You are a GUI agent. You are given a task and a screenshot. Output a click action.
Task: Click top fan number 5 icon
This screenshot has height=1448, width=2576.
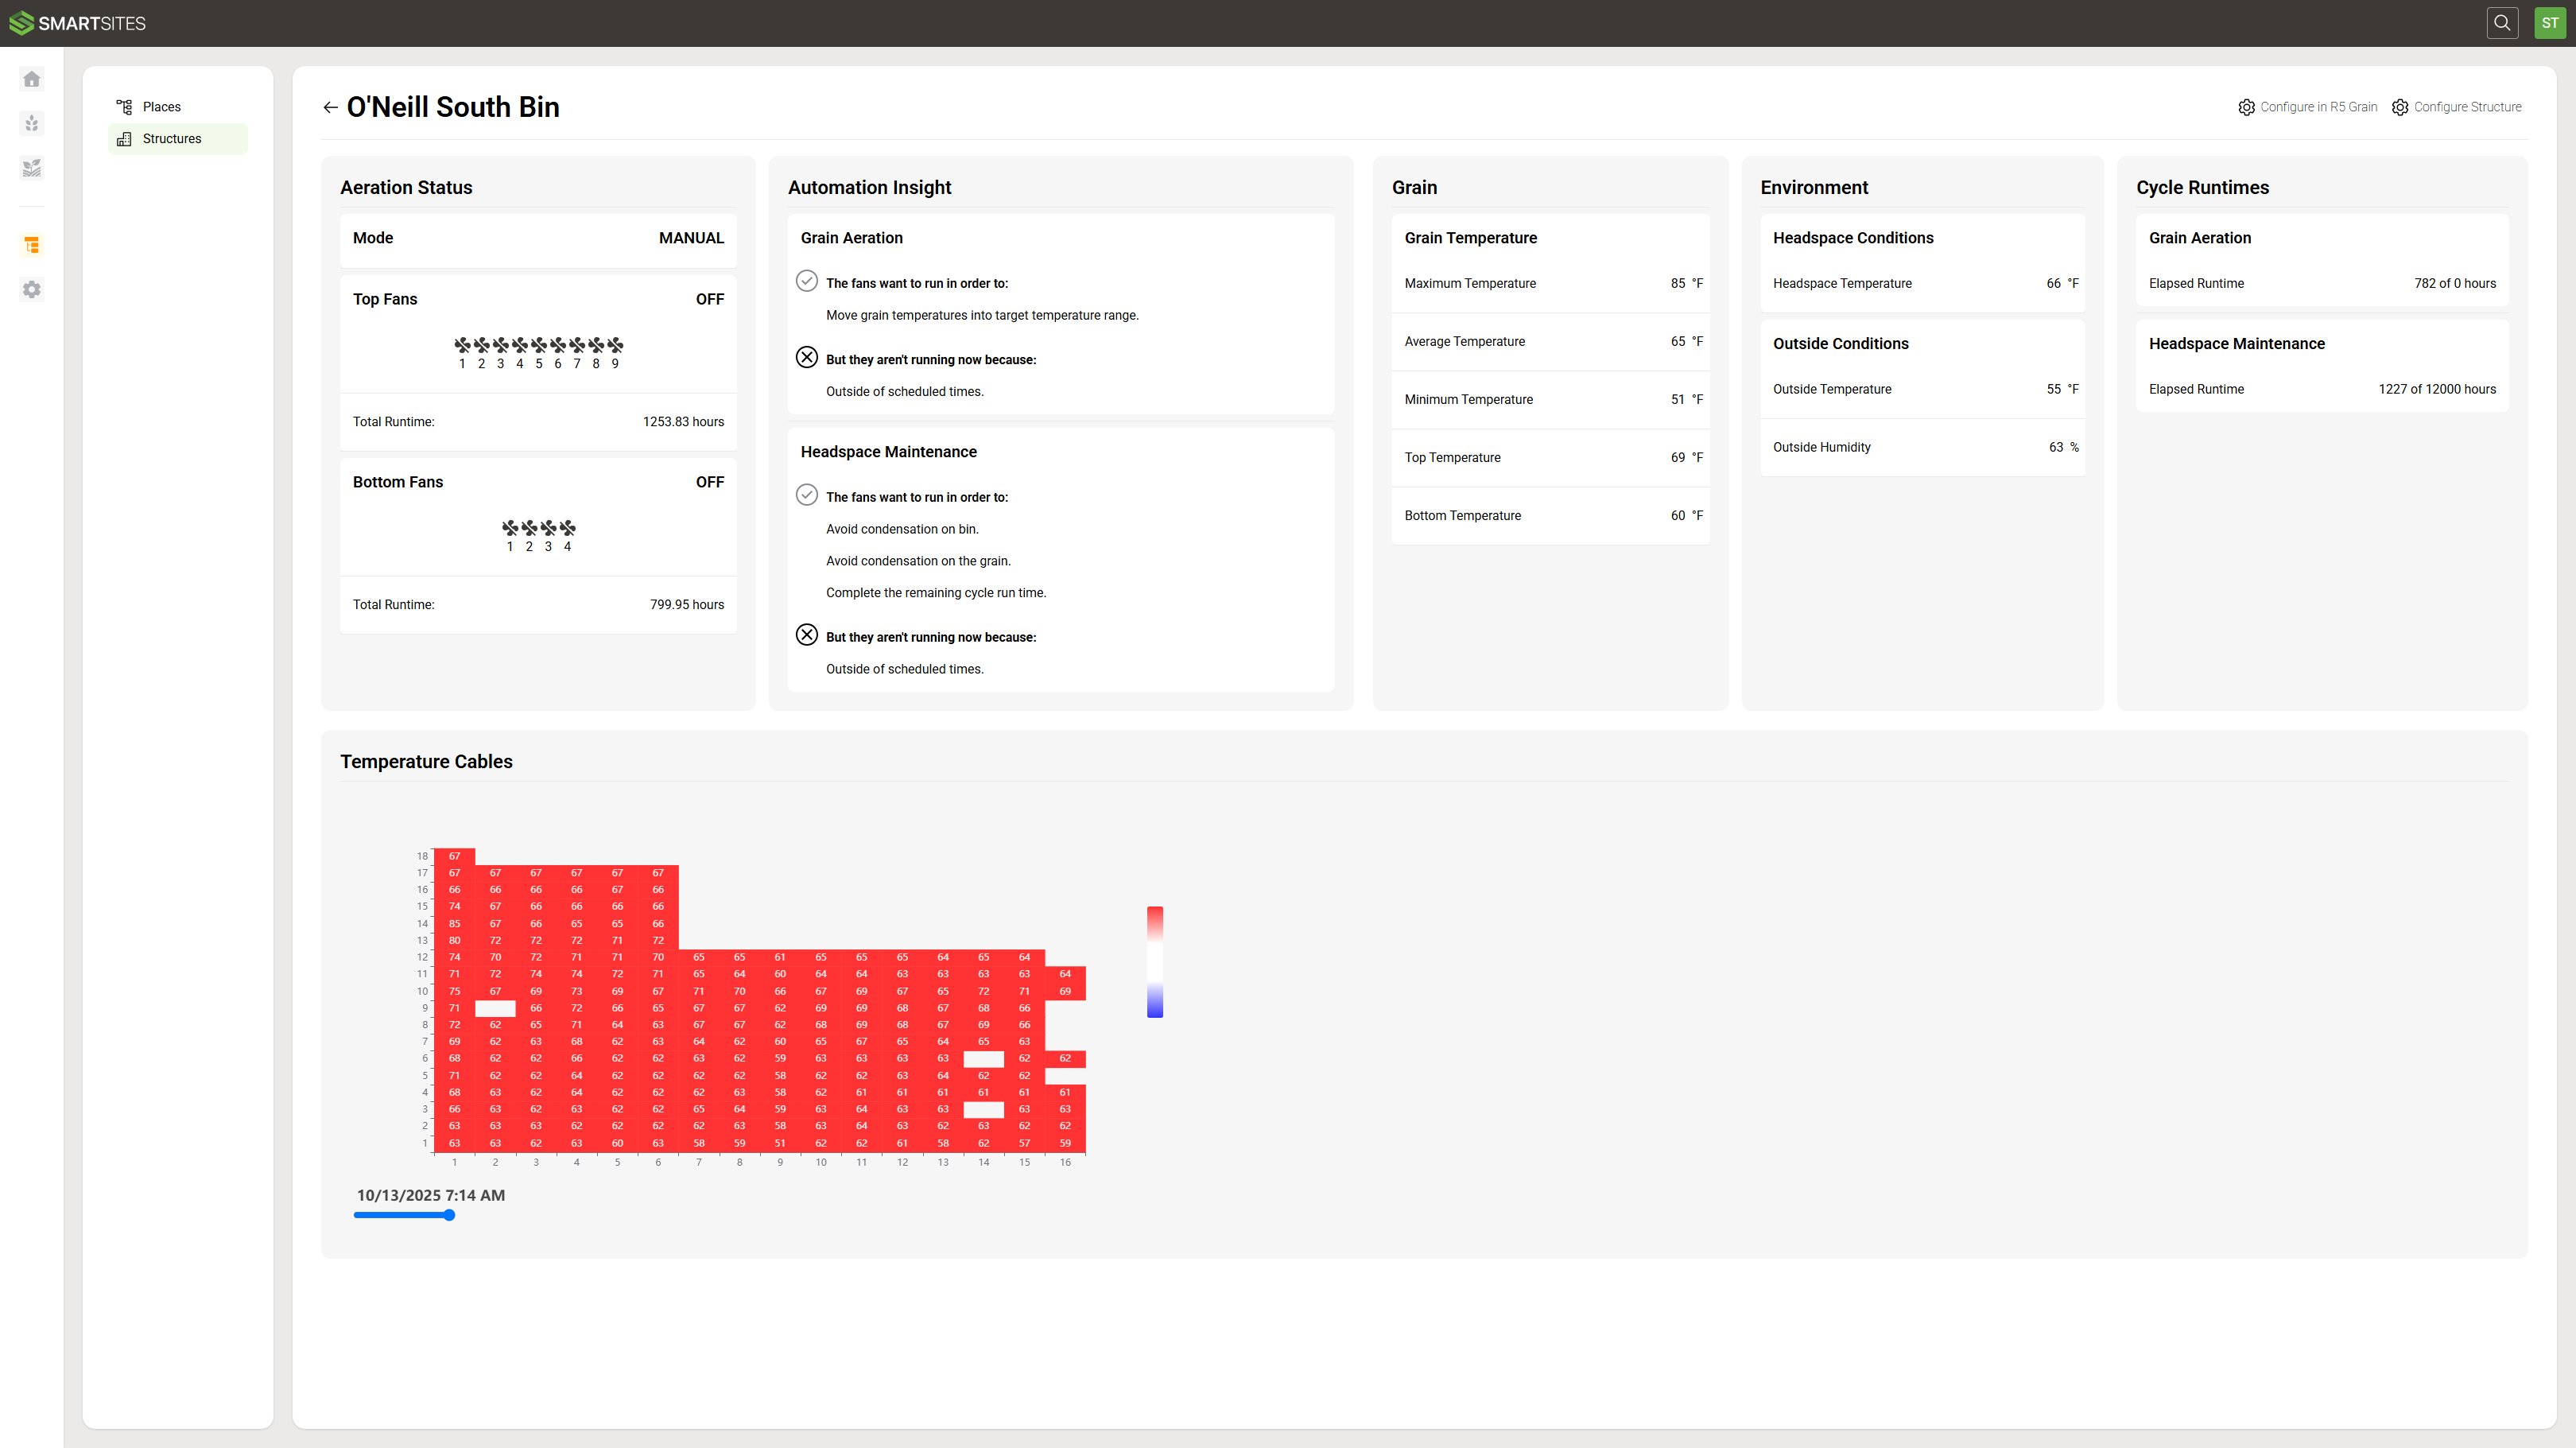pos(539,345)
